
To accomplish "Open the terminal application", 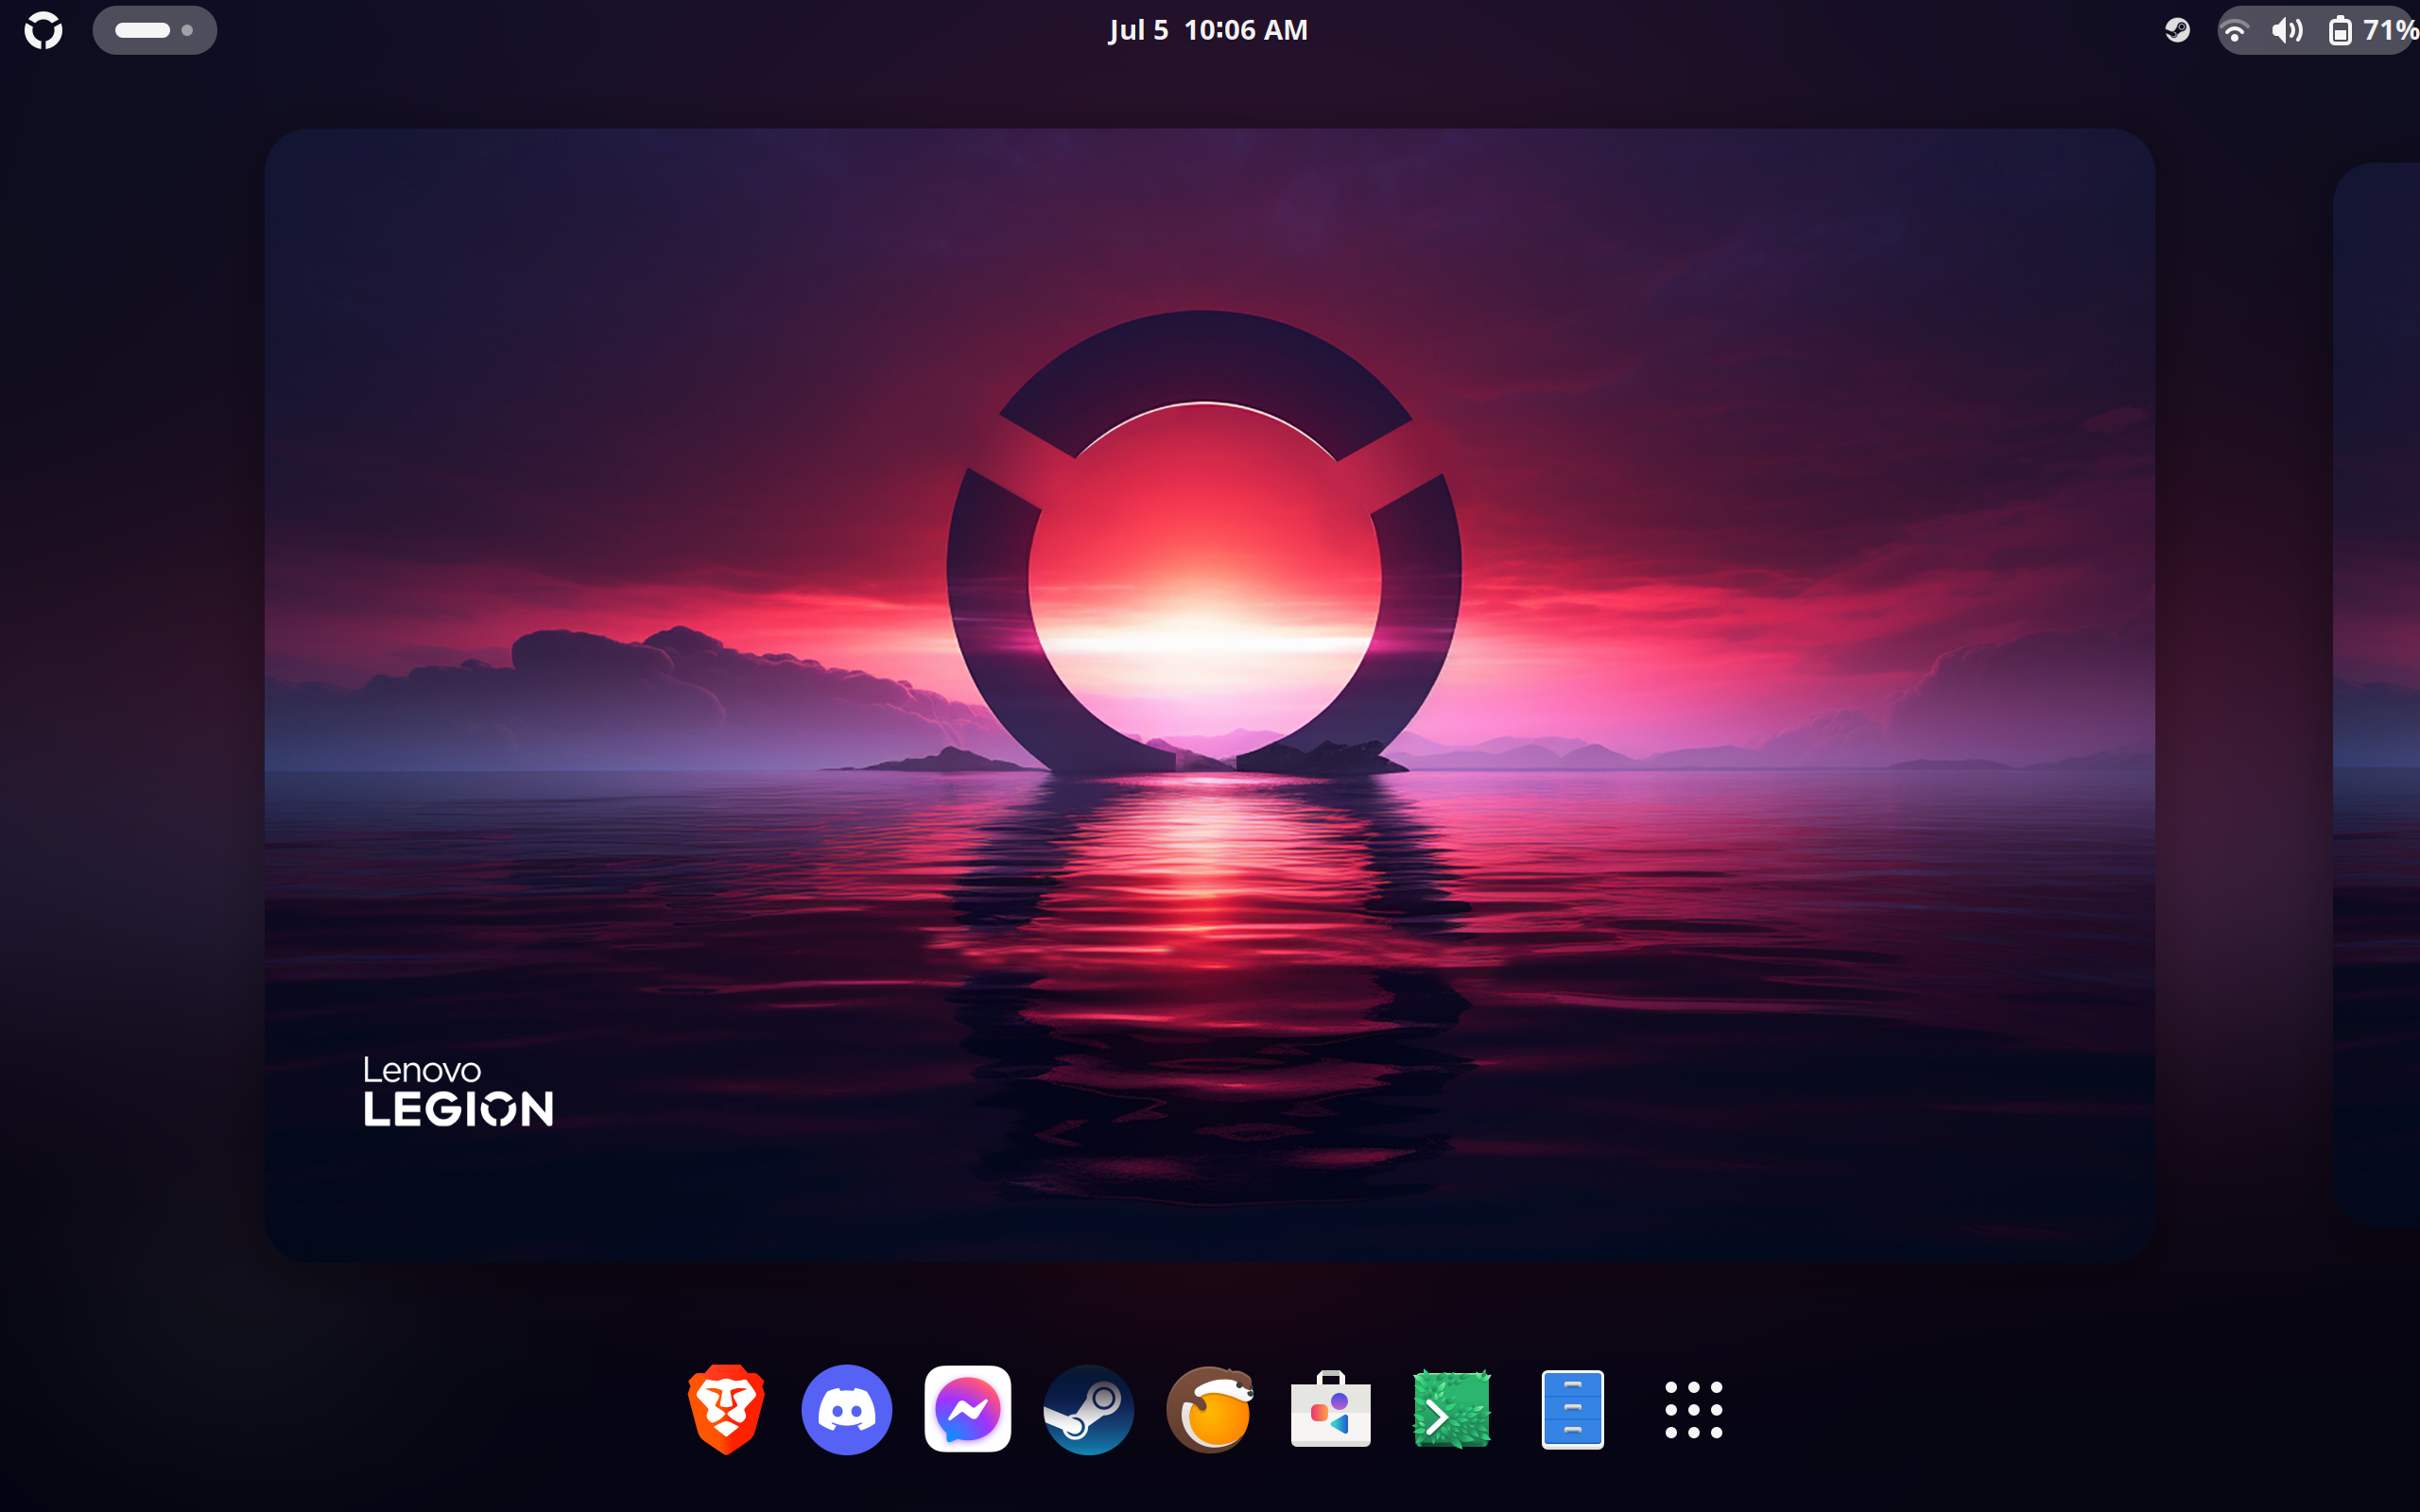I will [1452, 1409].
